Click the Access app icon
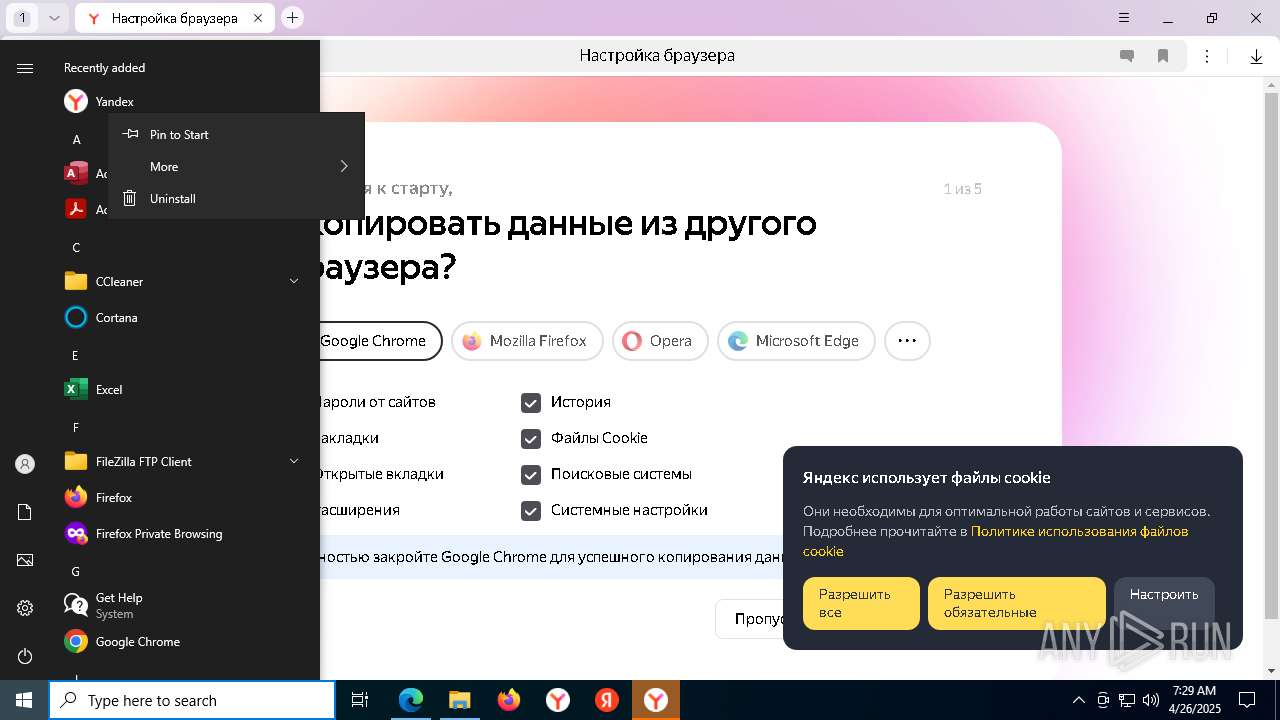 click(75, 173)
